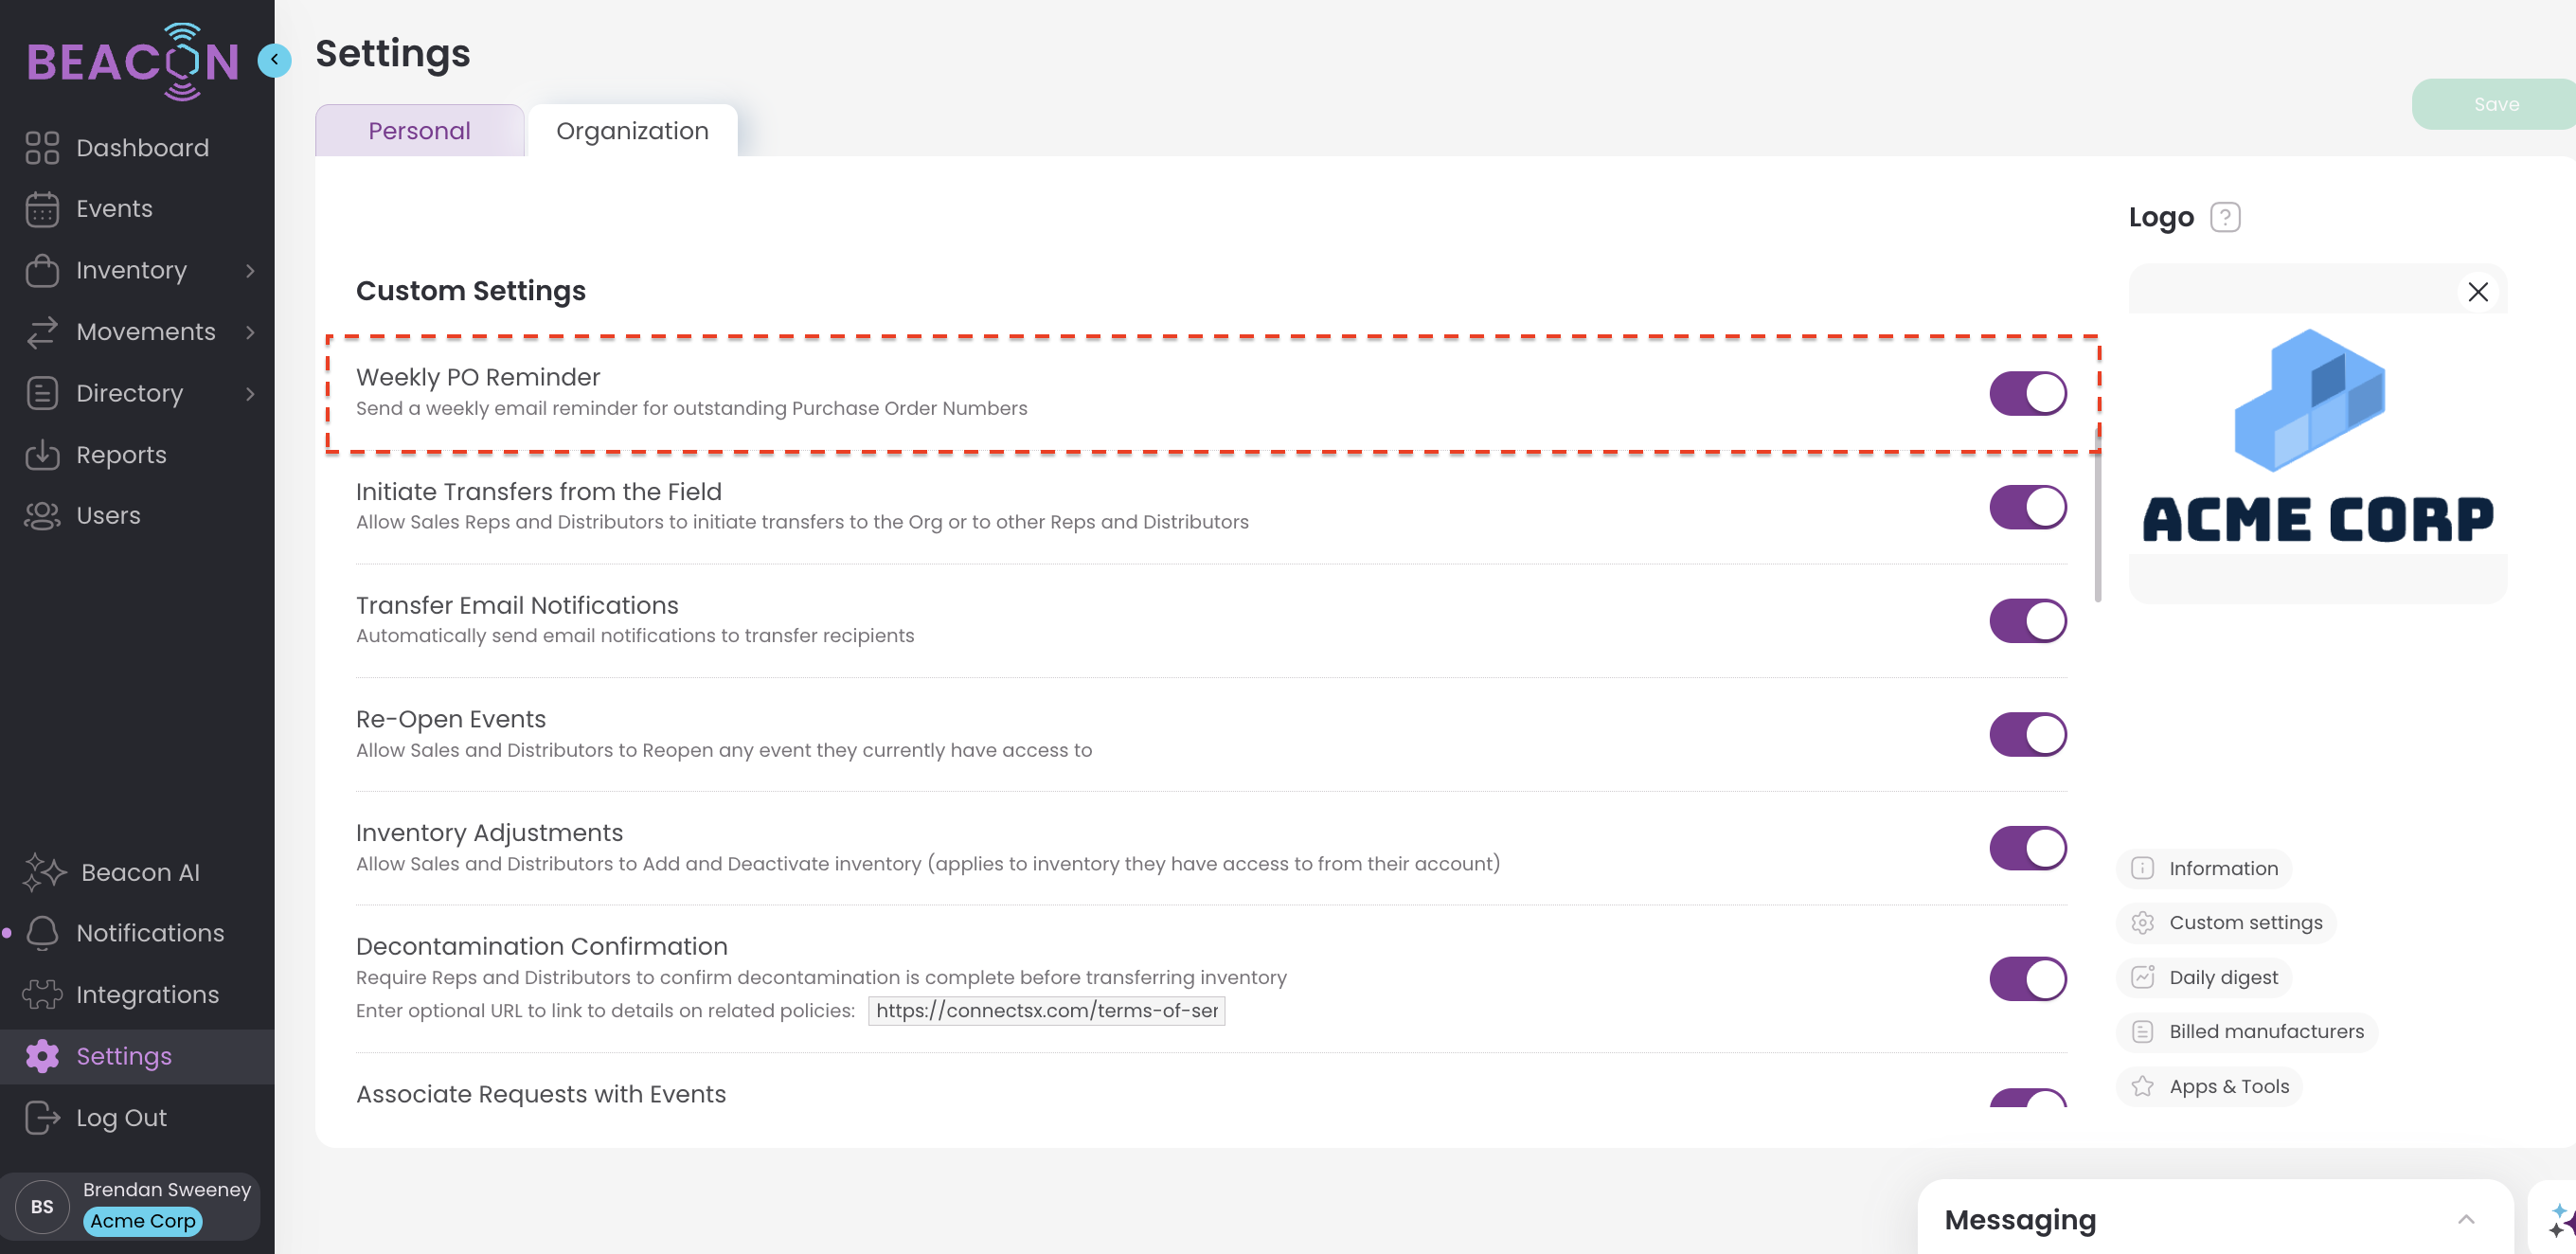Screen dimensions: 2576x1254
Task: Expand the Movements submenu chevron
Action: [250, 332]
